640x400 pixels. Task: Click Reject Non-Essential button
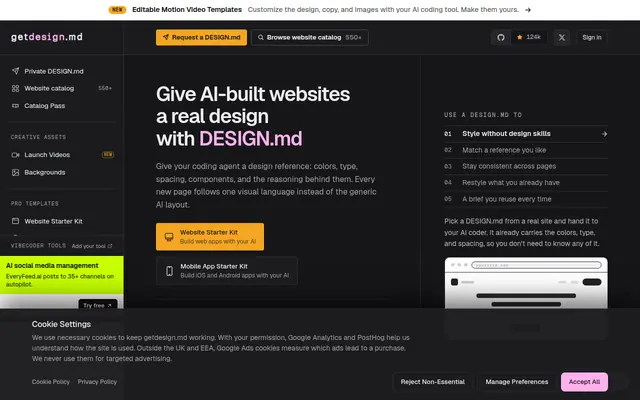[x=433, y=382]
